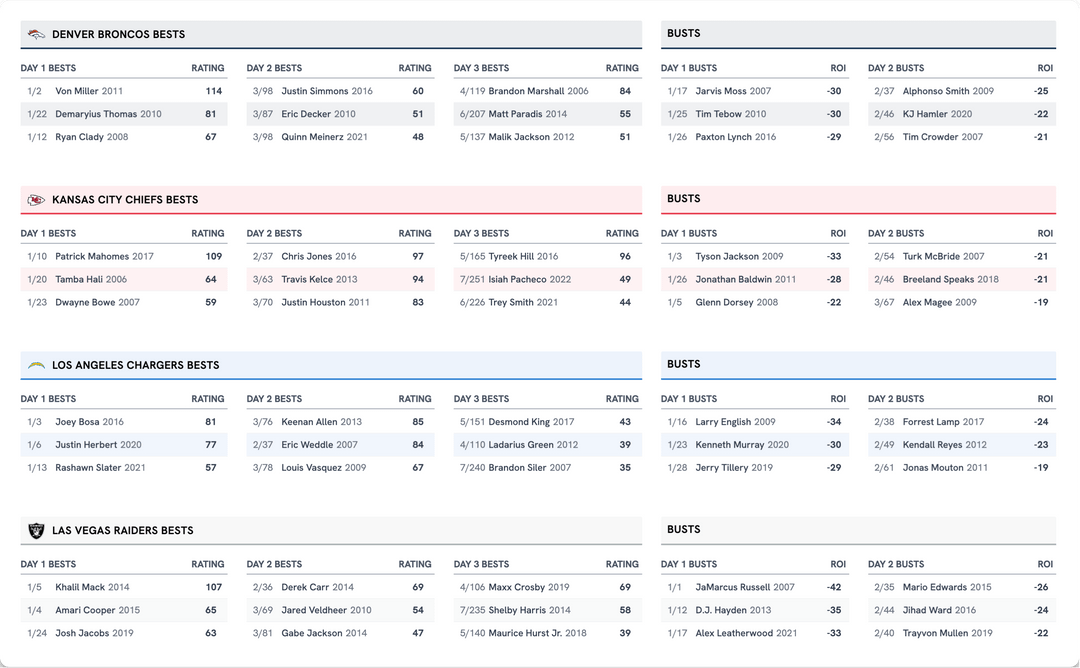Viewport: 1080px width, 668px height.
Task: Click Justin Herbert 2020 row
Action: click(x=98, y=445)
